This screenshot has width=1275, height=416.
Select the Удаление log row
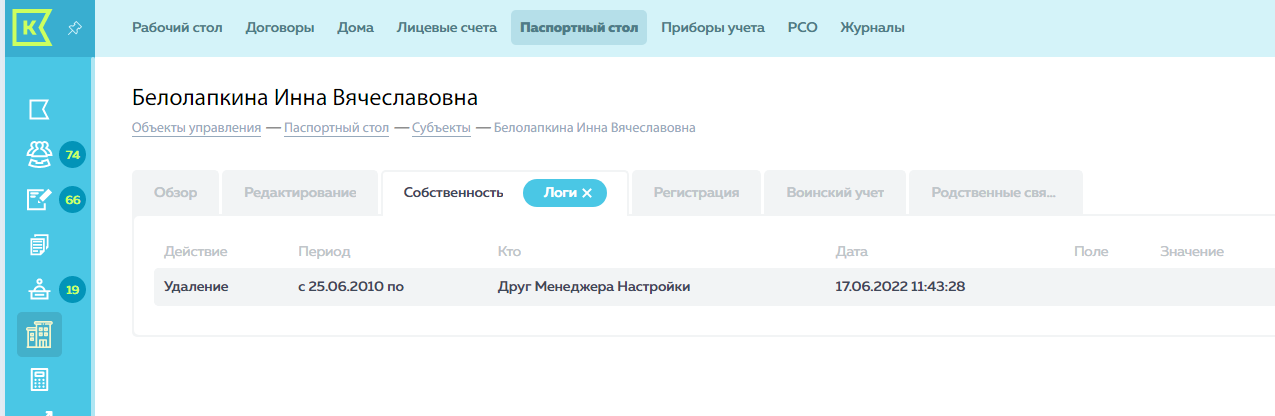[x=714, y=287]
